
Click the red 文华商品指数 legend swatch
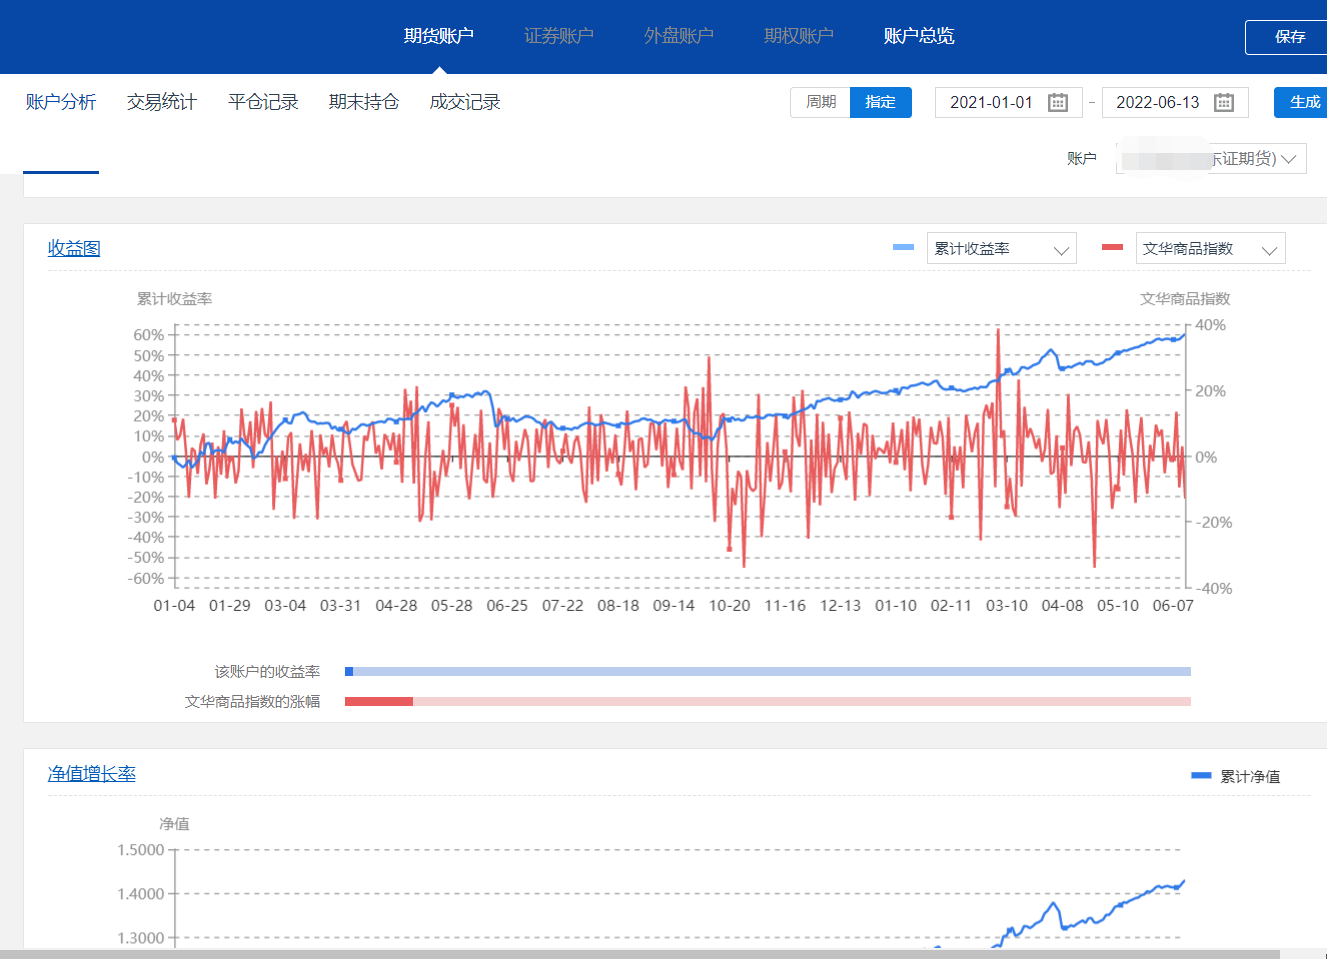tap(1112, 247)
